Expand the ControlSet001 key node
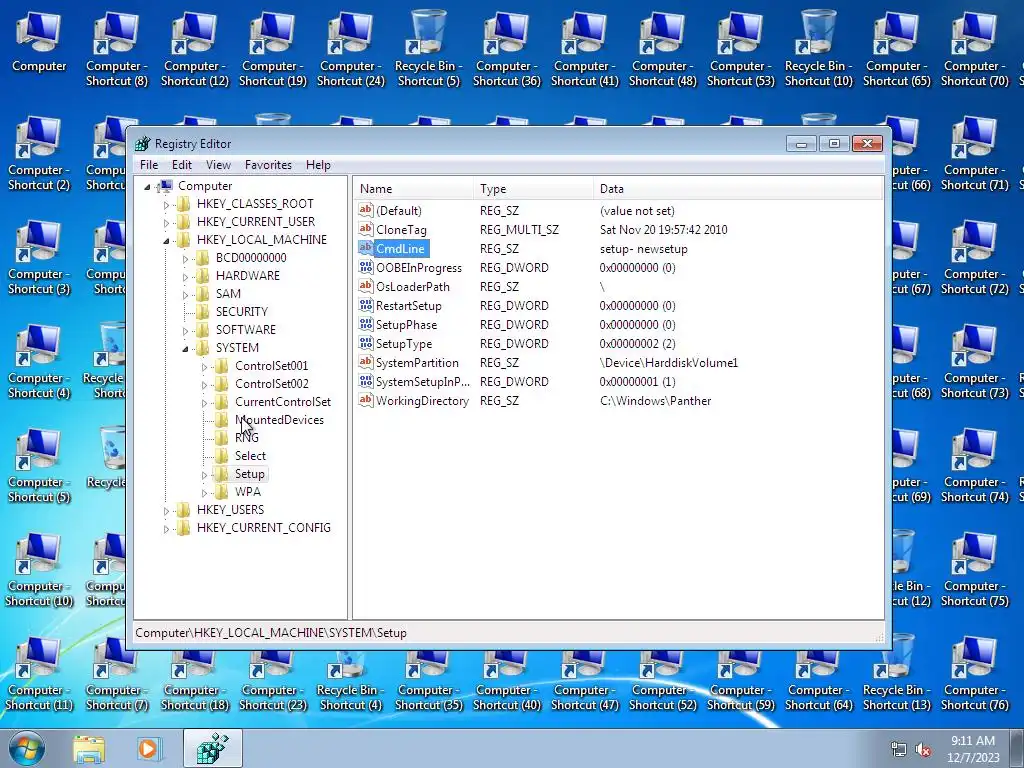Screen dimensions: 1024x768 pyautogui.click(x=204, y=366)
